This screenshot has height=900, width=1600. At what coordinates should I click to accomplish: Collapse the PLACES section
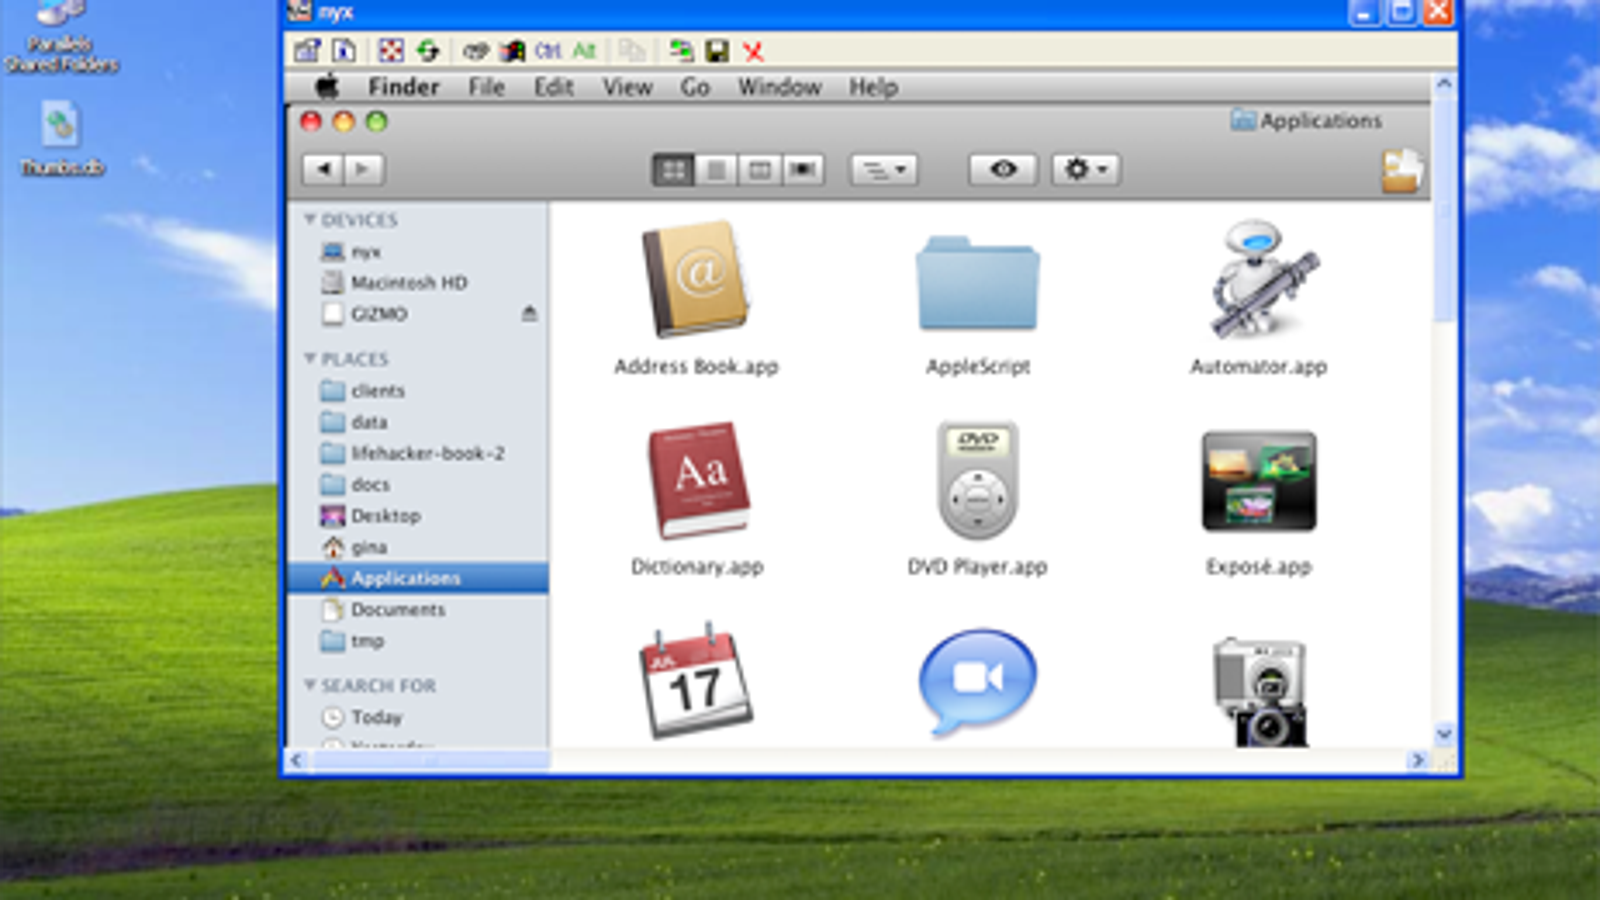coord(310,358)
